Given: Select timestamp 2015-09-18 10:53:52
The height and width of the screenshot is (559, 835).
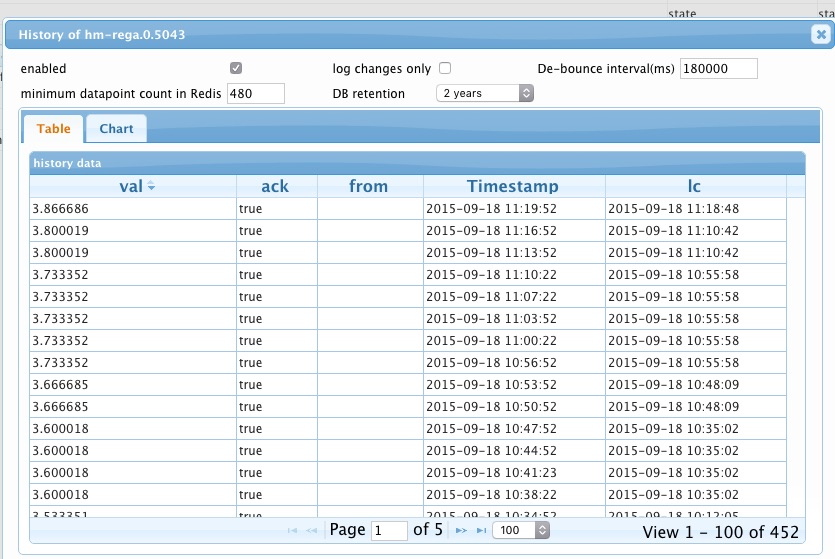Looking at the screenshot, I should (514, 384).
